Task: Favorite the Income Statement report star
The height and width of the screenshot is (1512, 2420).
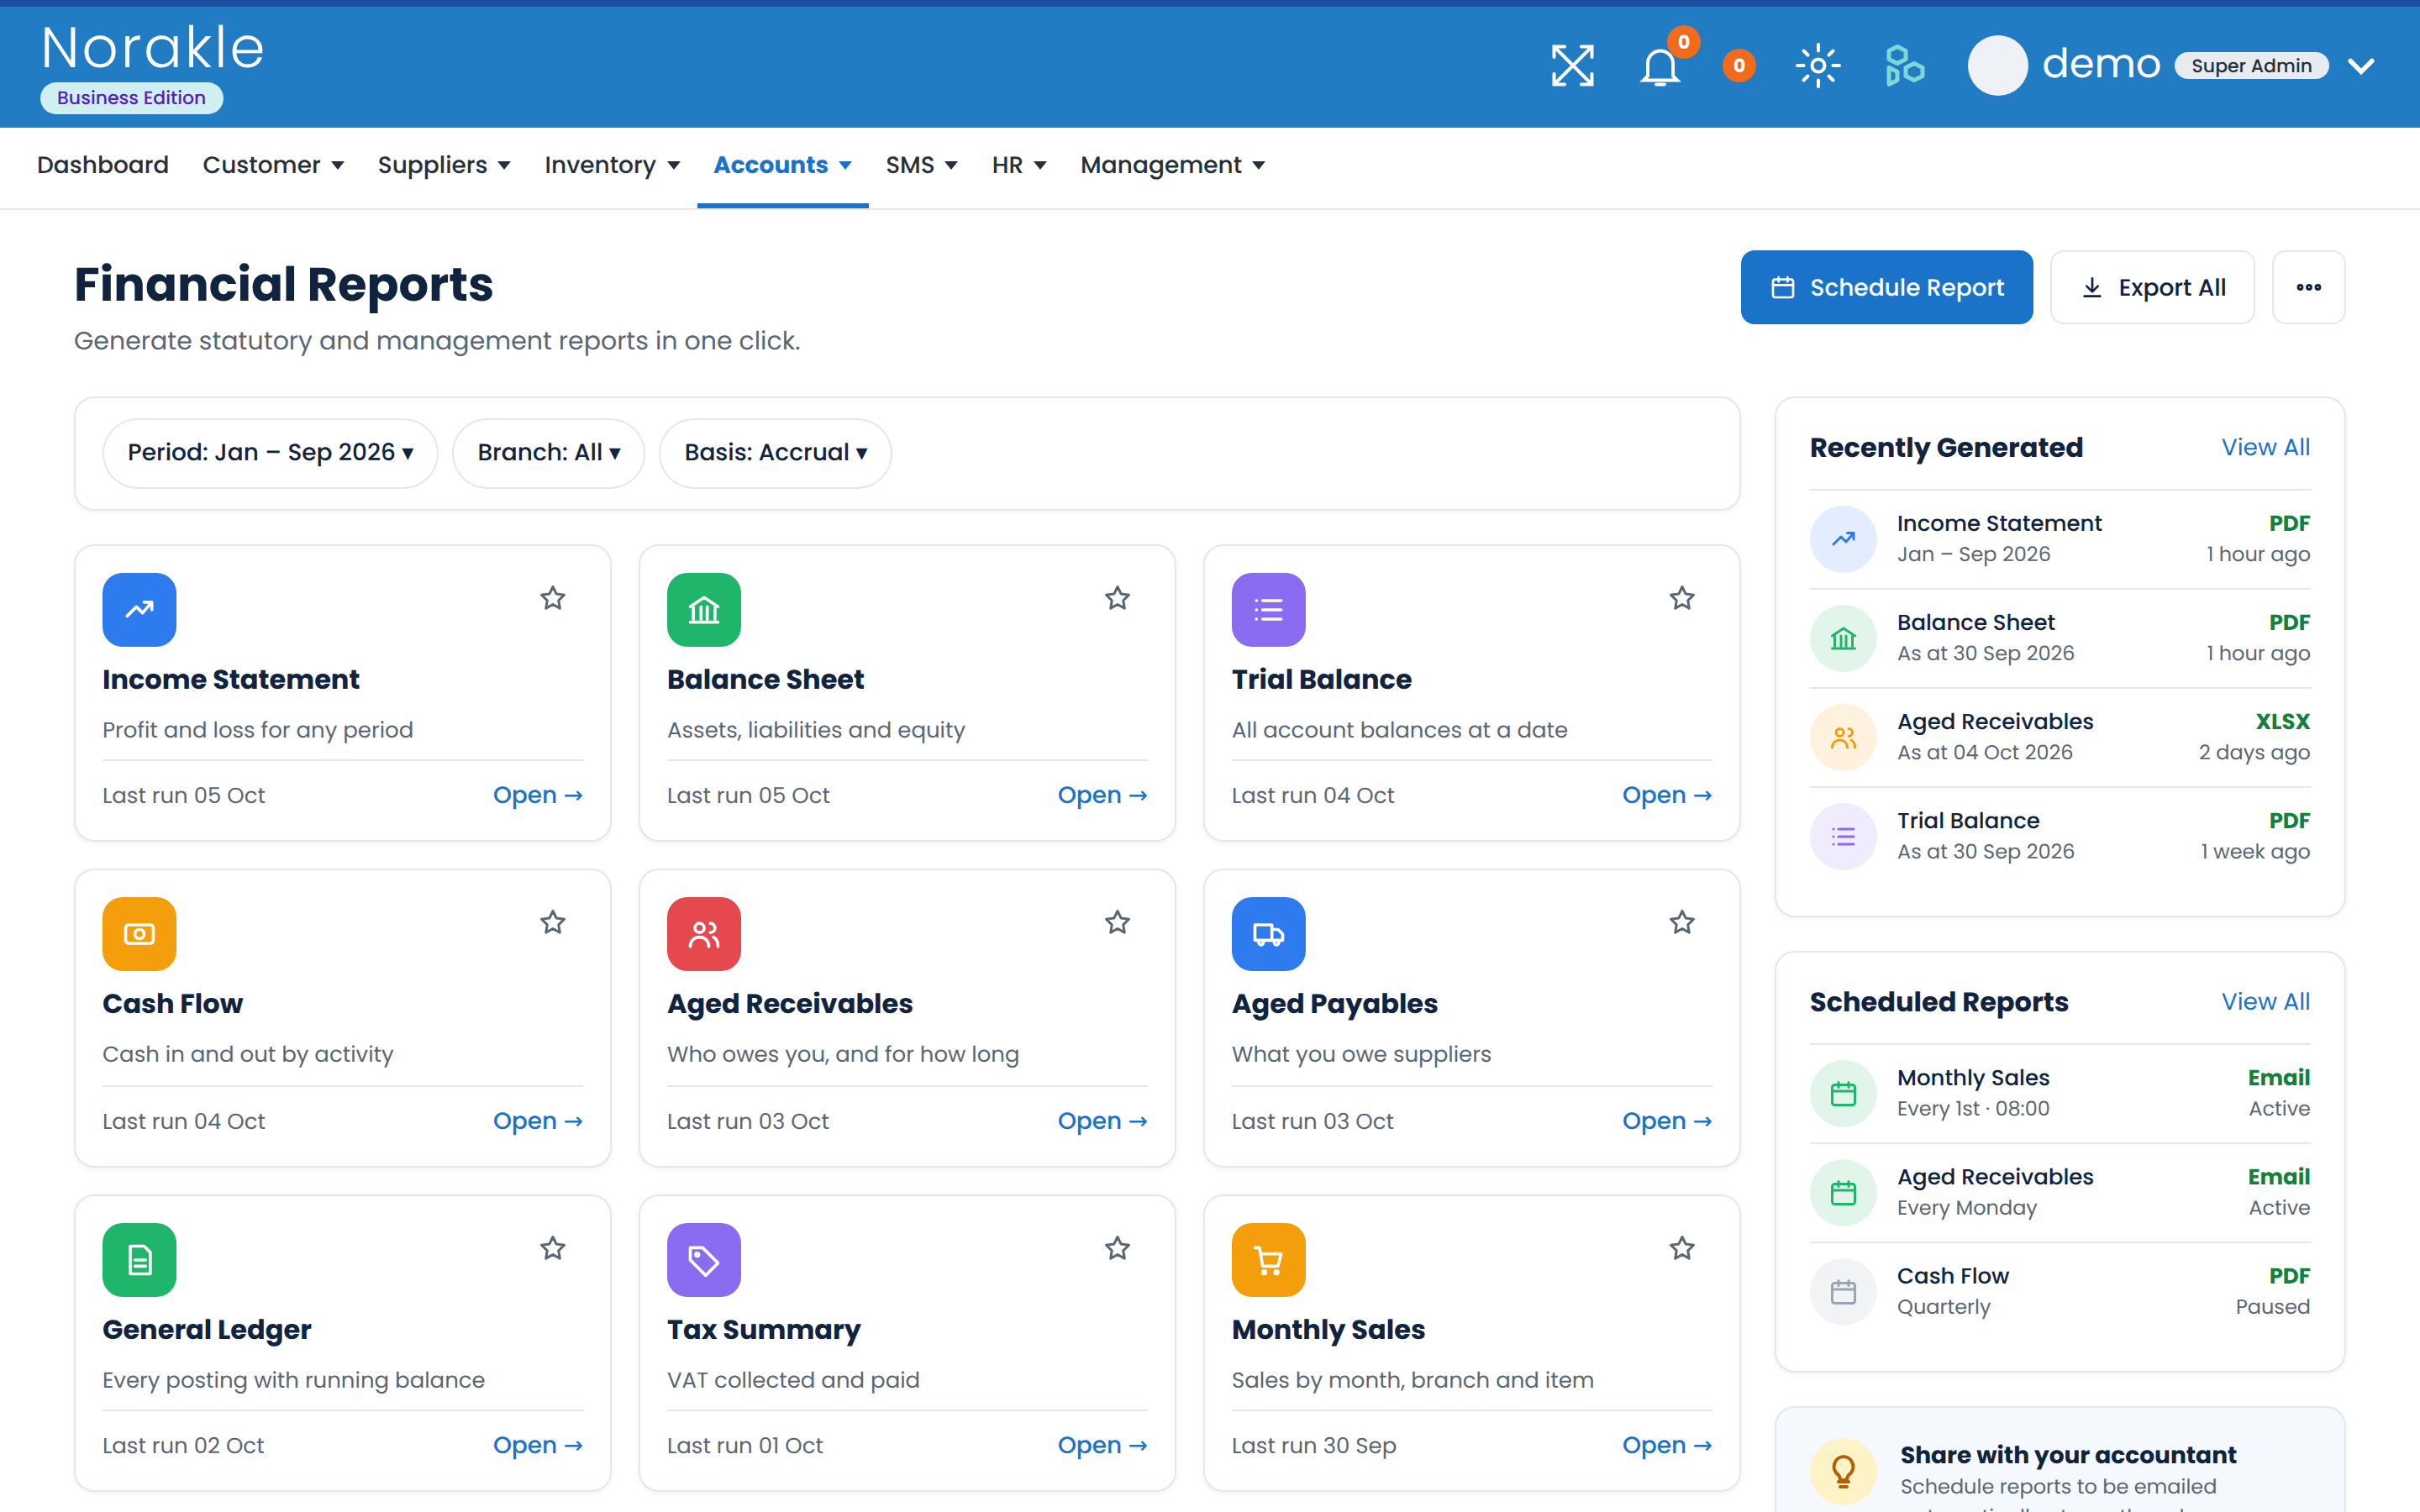Action: [x=553, y=598]
